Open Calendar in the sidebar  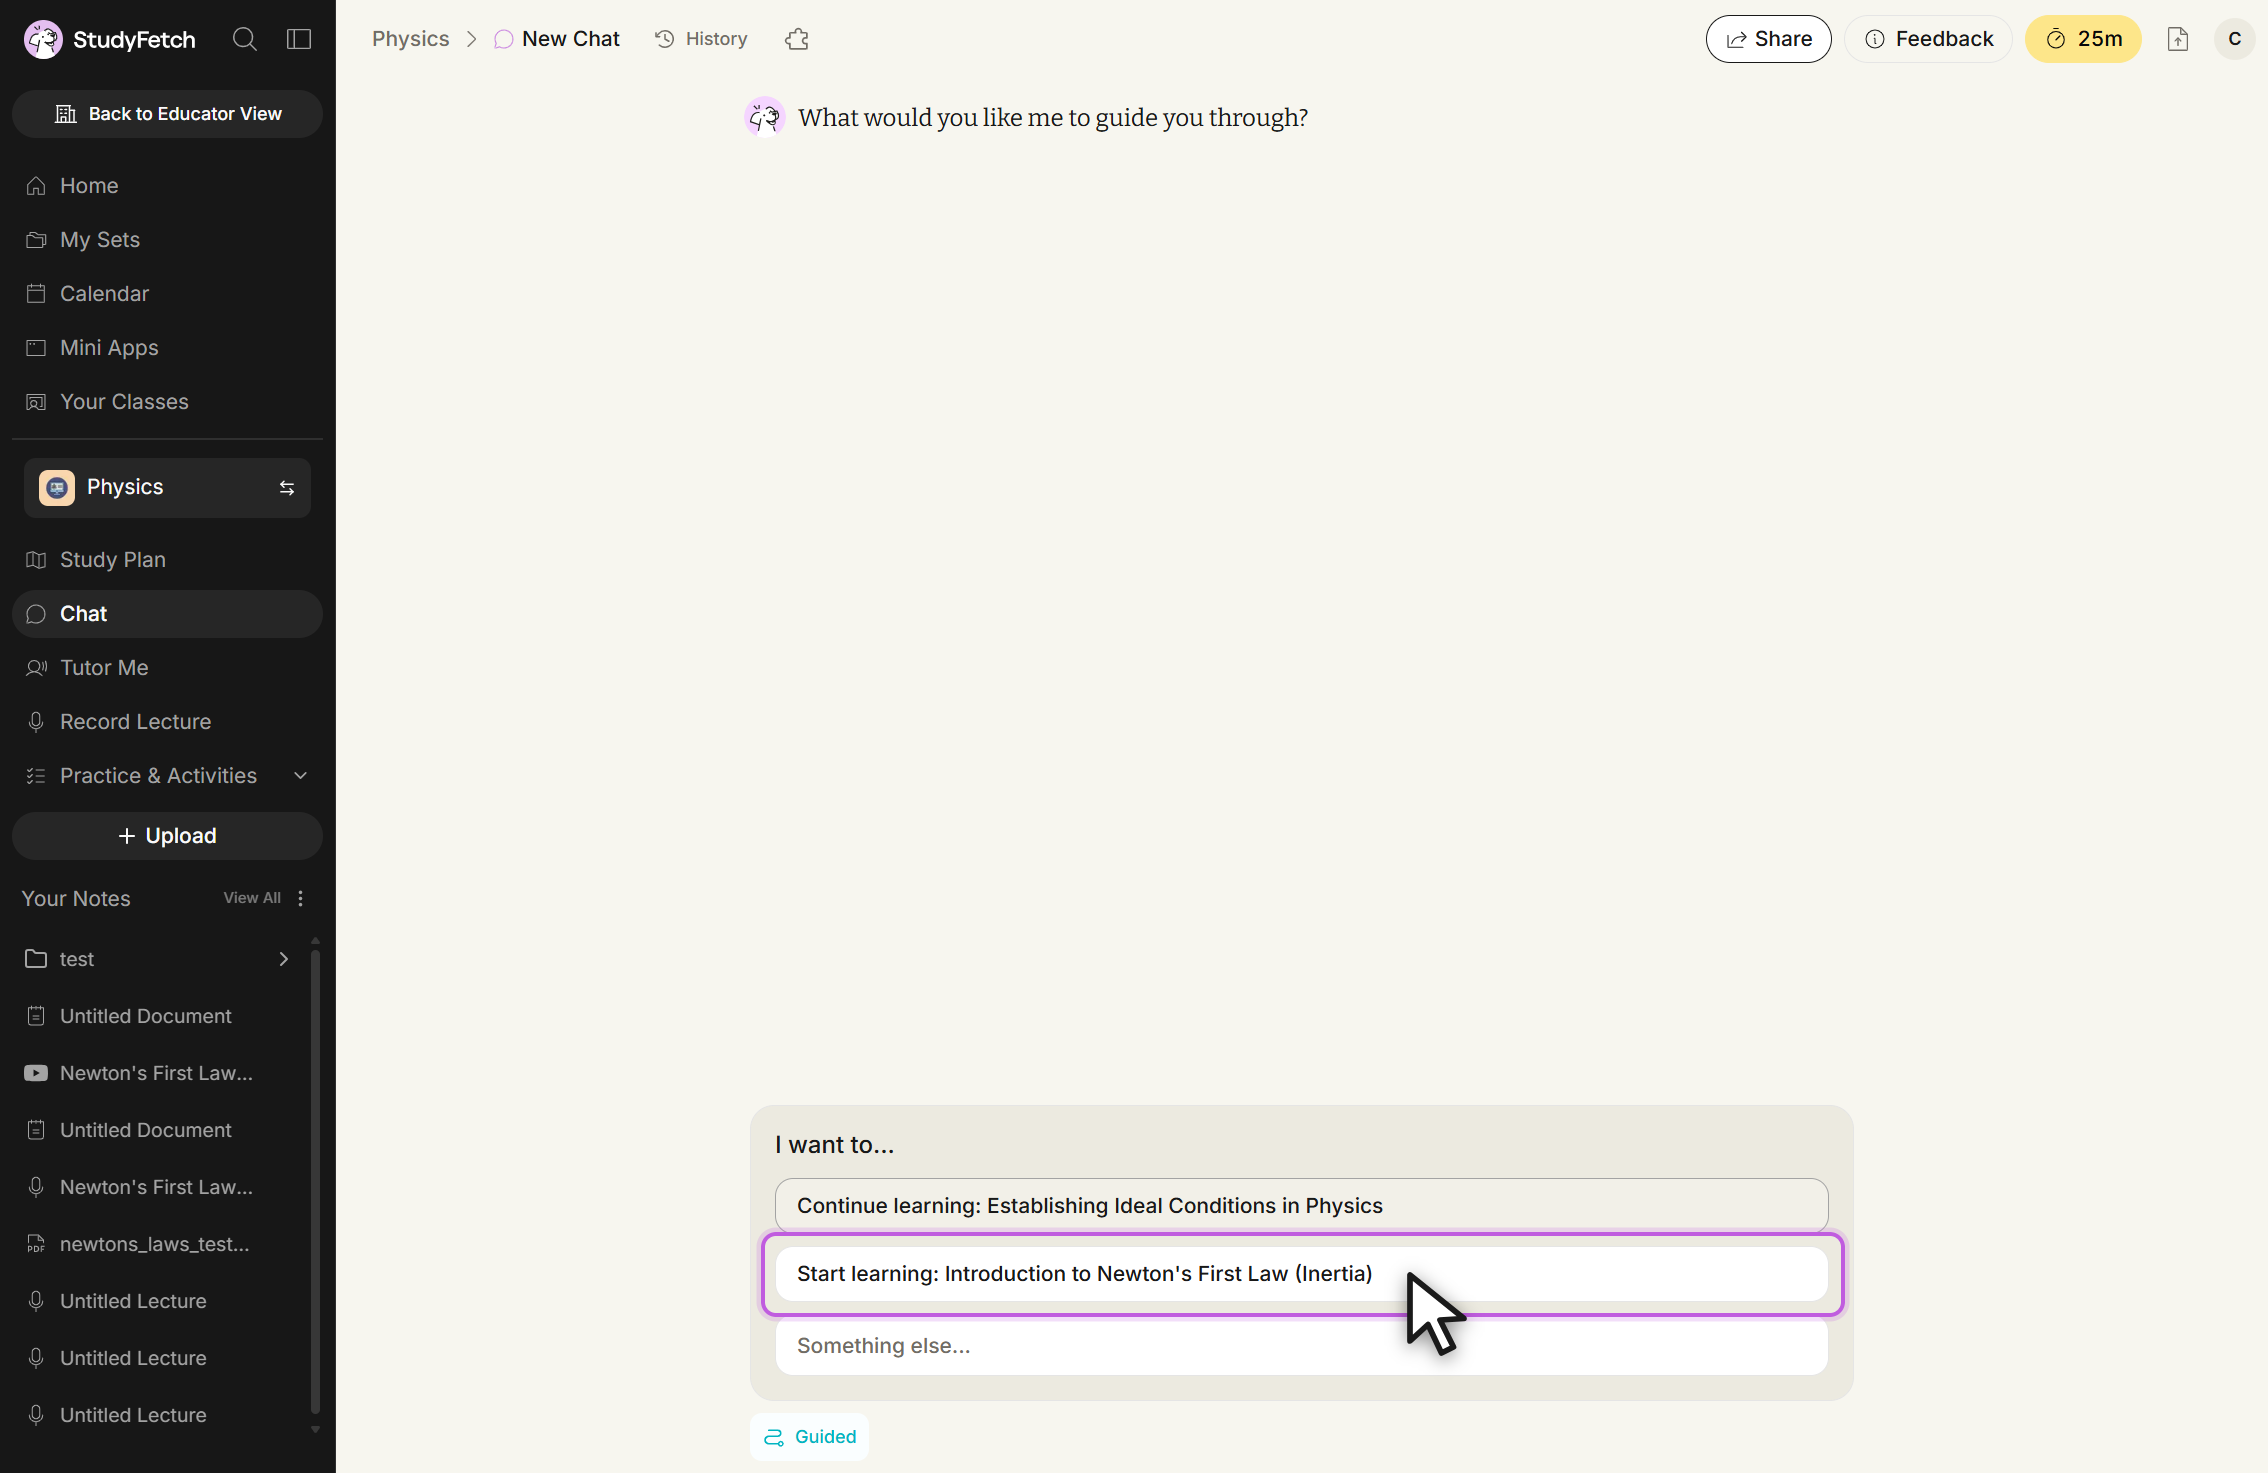[167, 294]
